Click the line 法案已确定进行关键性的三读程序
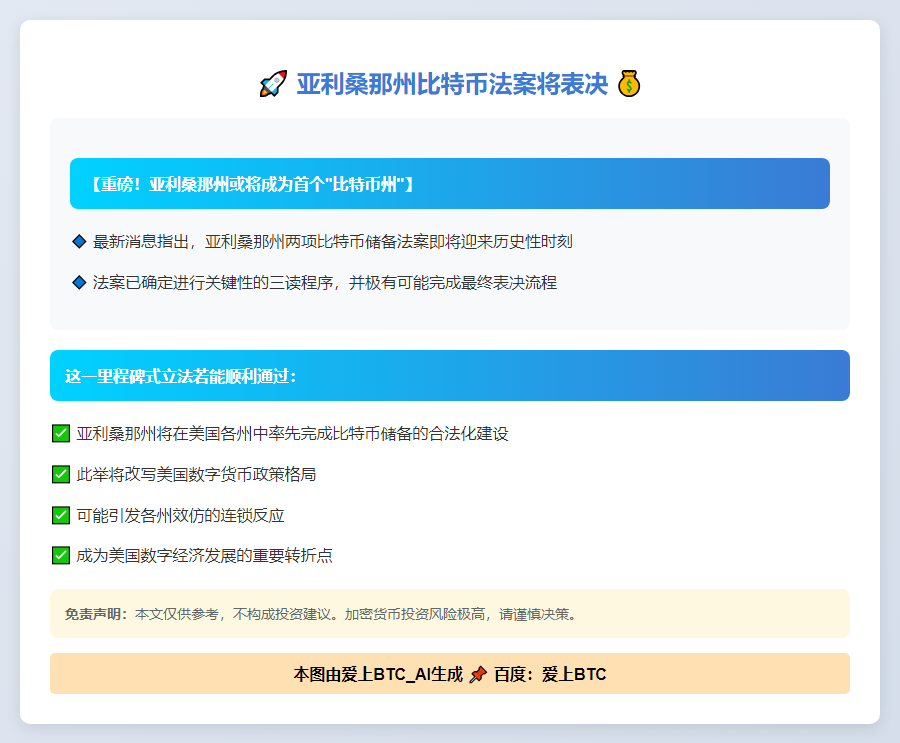 tap(325, 283)
